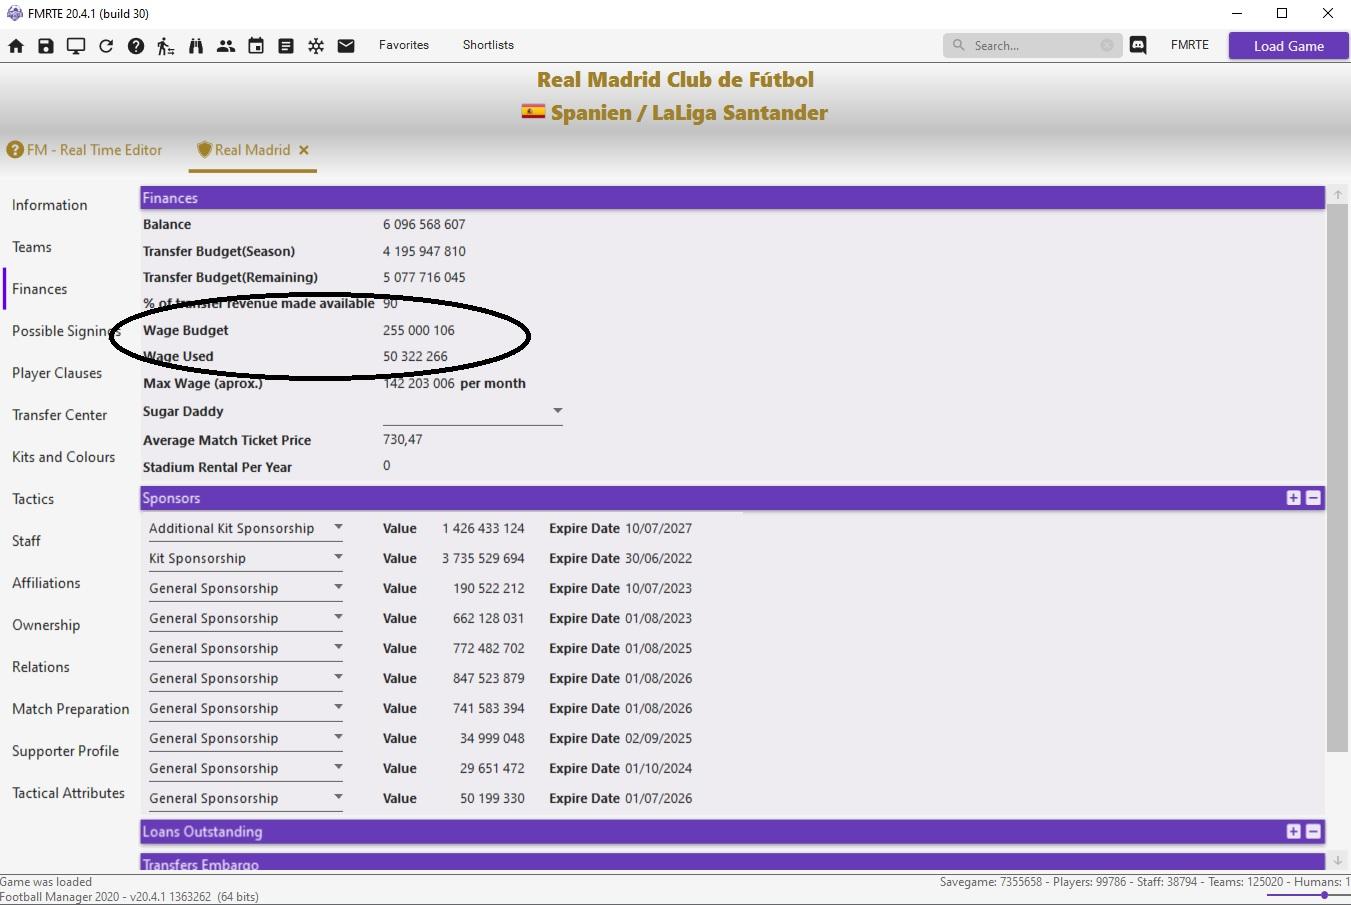
Task: Open General Sponsorship dropdown valued 190 522 212
Action: (246, 588)
